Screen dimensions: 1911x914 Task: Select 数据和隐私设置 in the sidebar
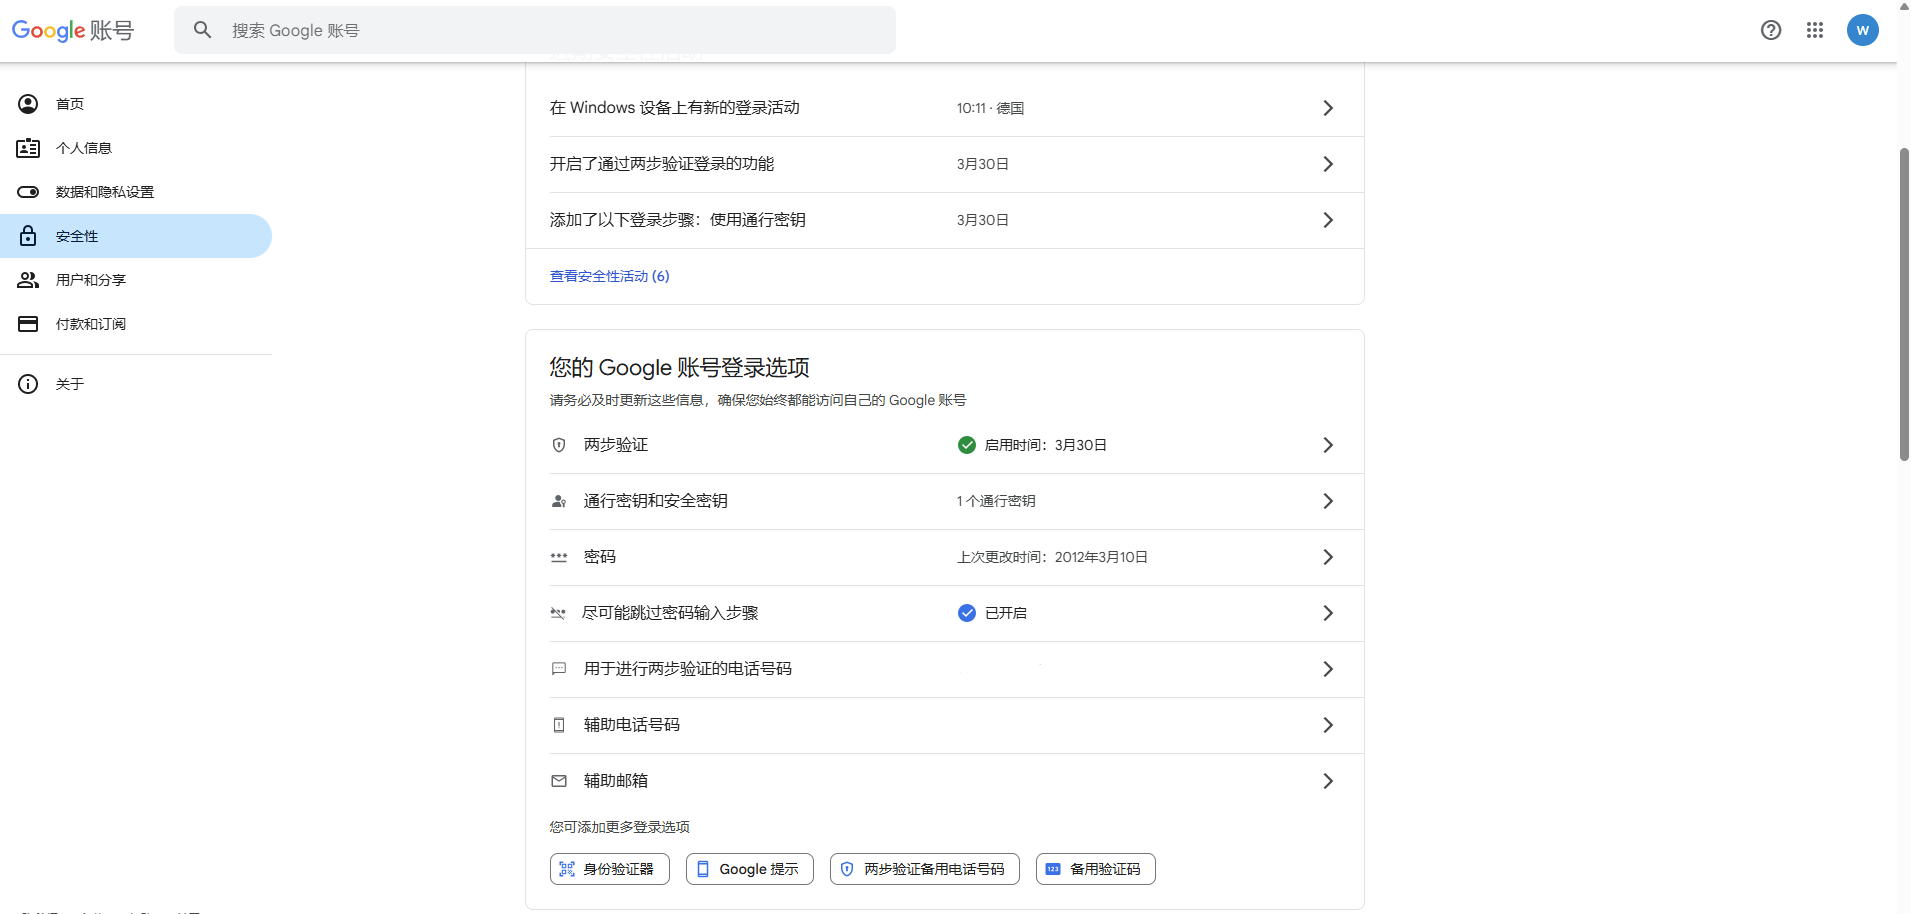(x=105, y=192)
